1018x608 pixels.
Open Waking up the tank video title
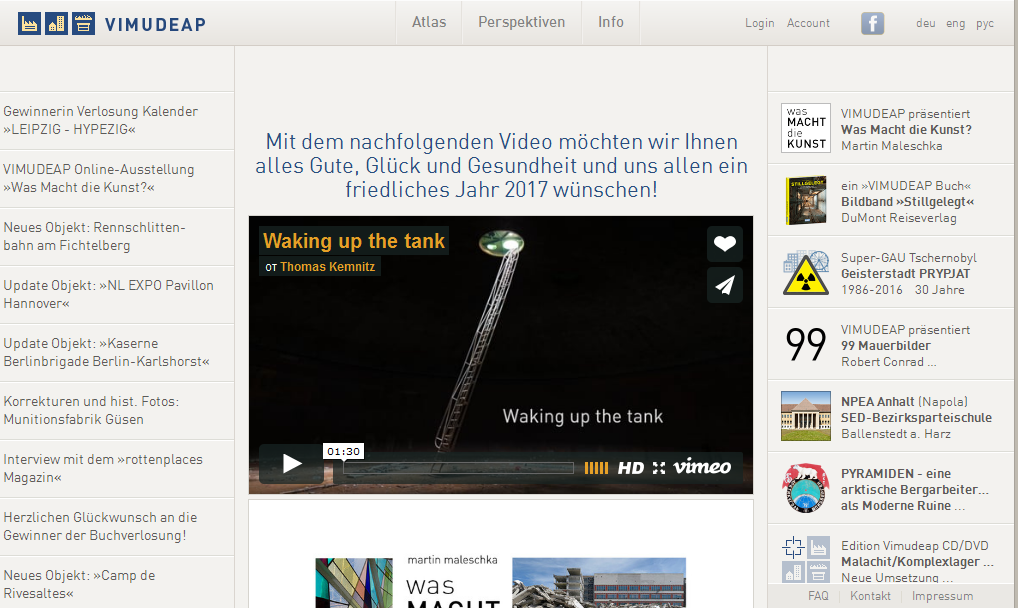click(354, 241)
